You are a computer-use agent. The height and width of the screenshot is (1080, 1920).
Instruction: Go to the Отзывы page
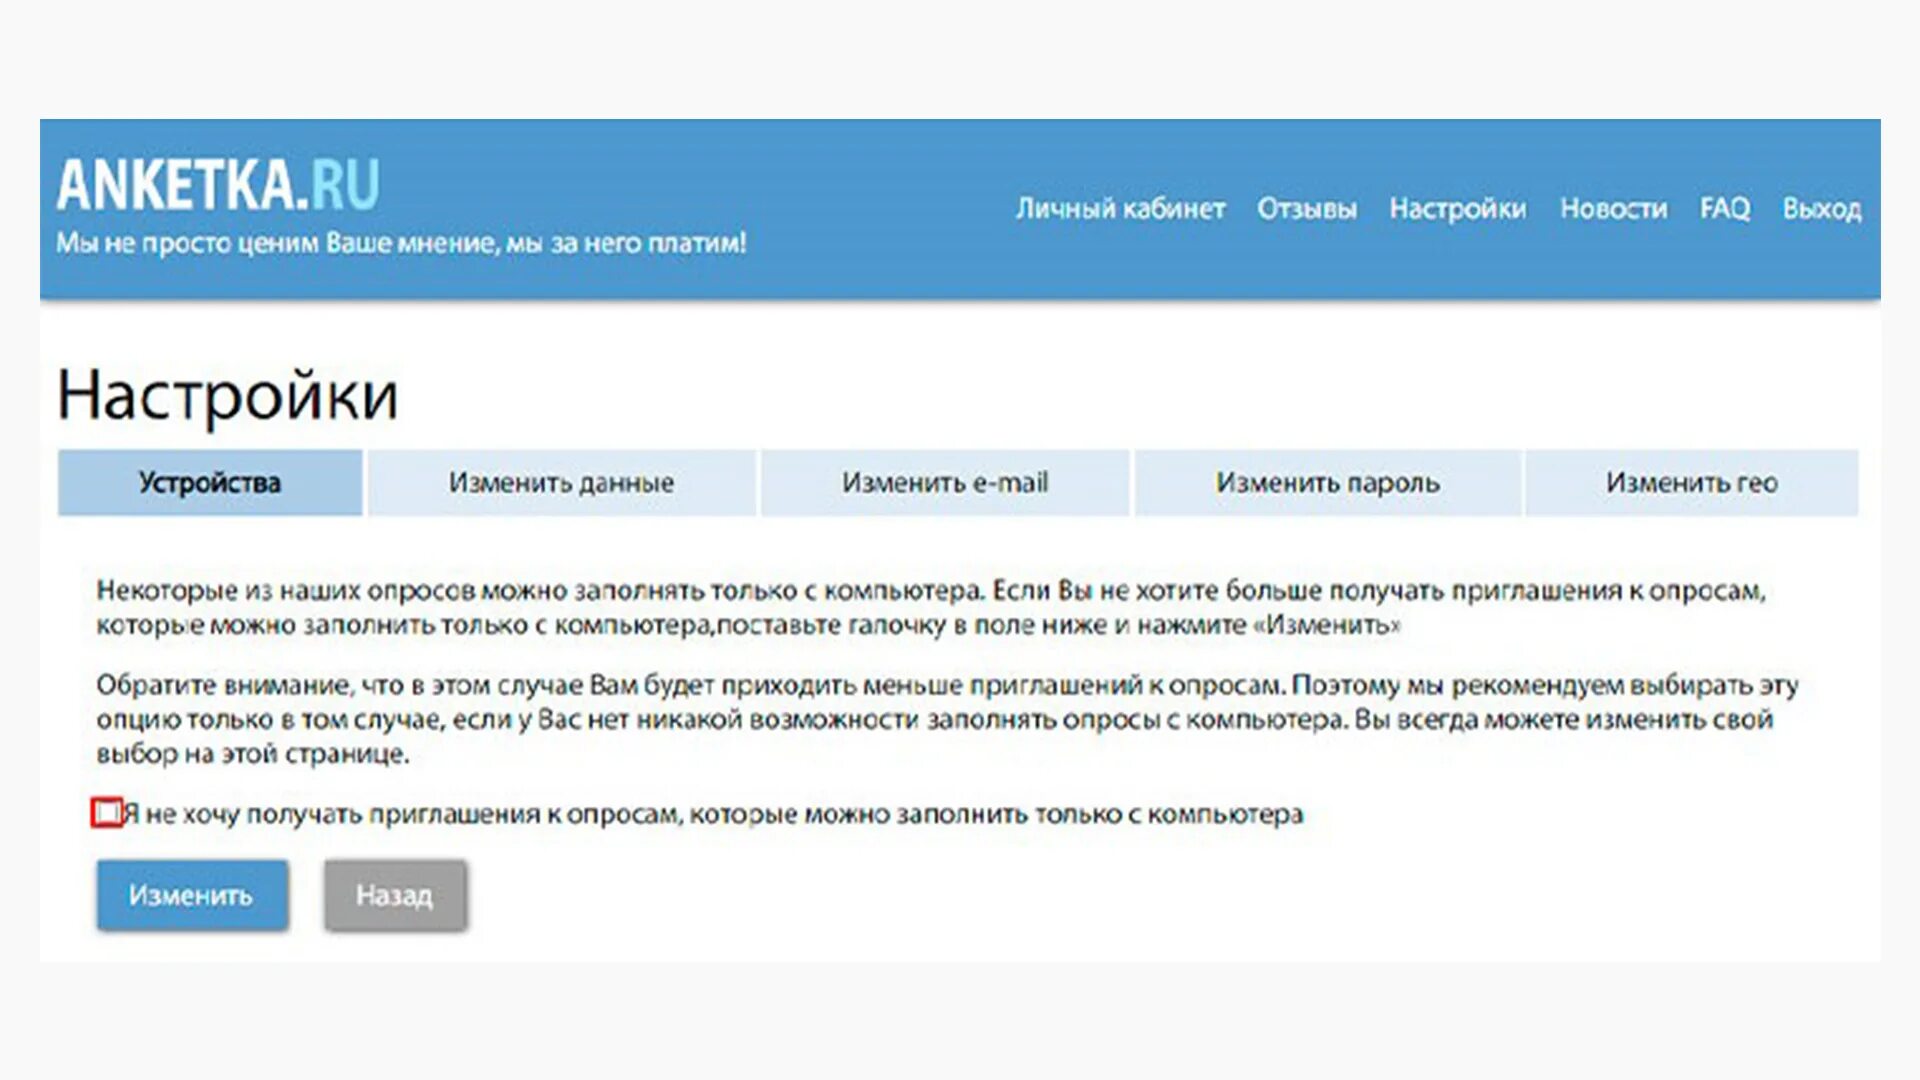click(1306, 209)
